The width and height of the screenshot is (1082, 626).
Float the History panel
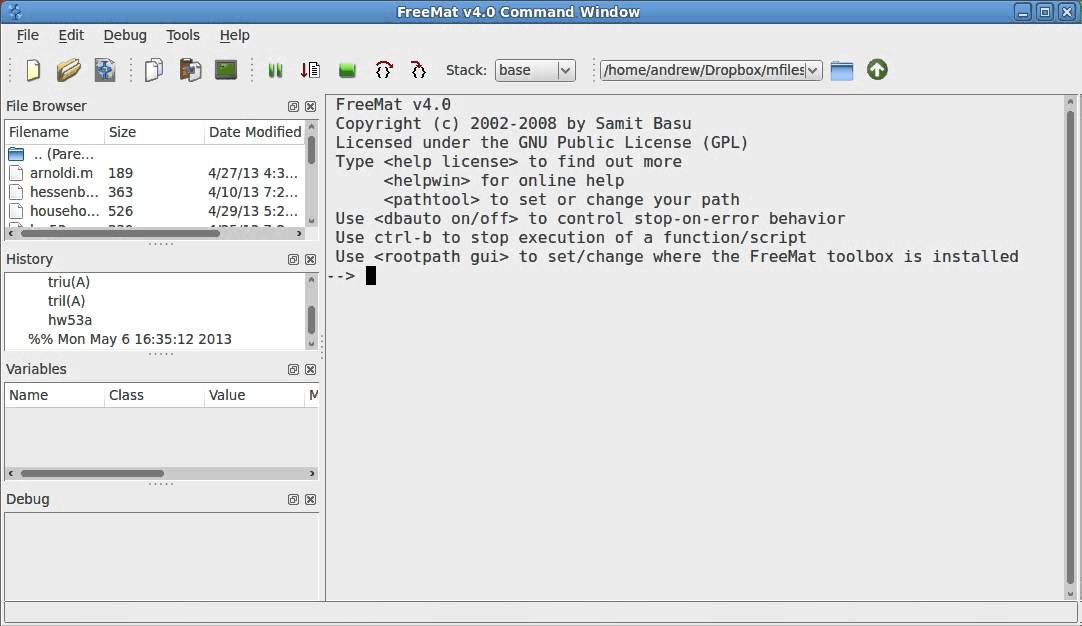[x=293, y=260]
